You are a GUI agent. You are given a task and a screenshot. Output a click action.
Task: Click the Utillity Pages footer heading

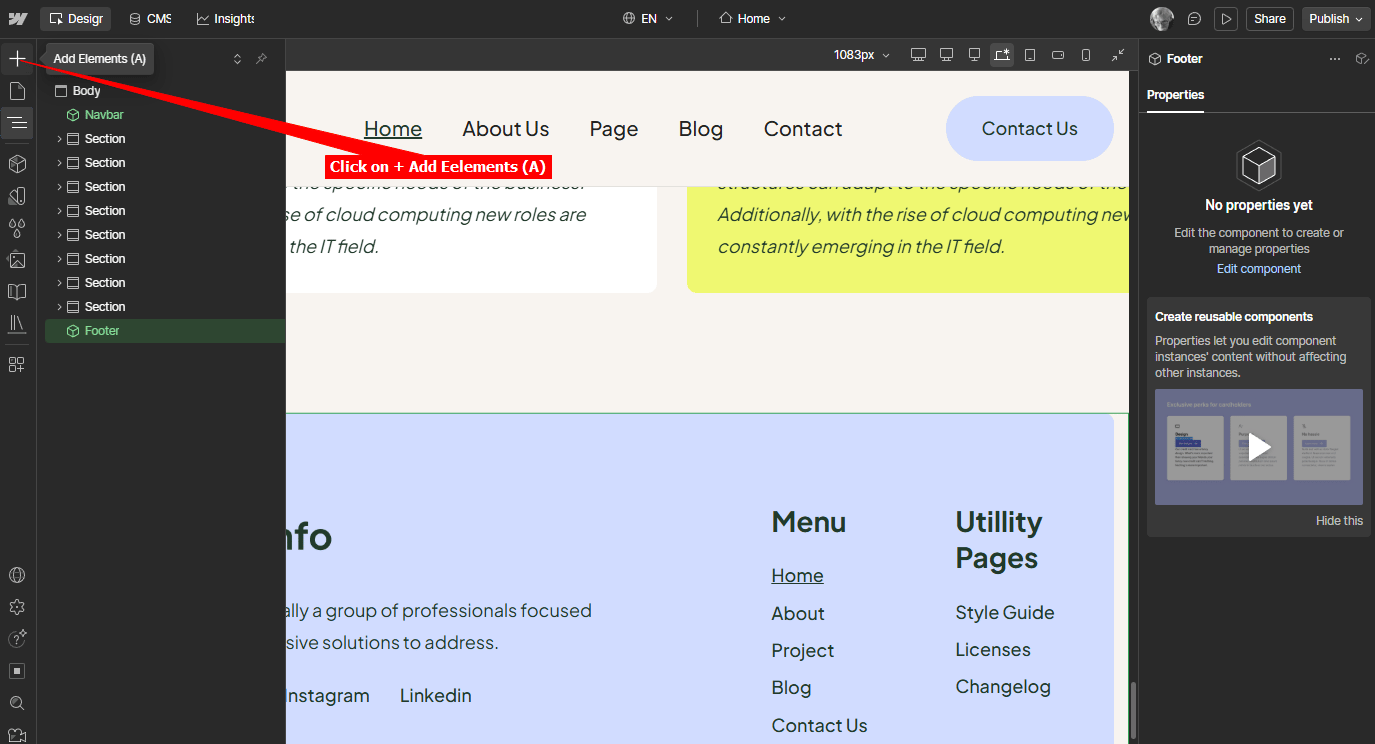(x=999, y=540)
